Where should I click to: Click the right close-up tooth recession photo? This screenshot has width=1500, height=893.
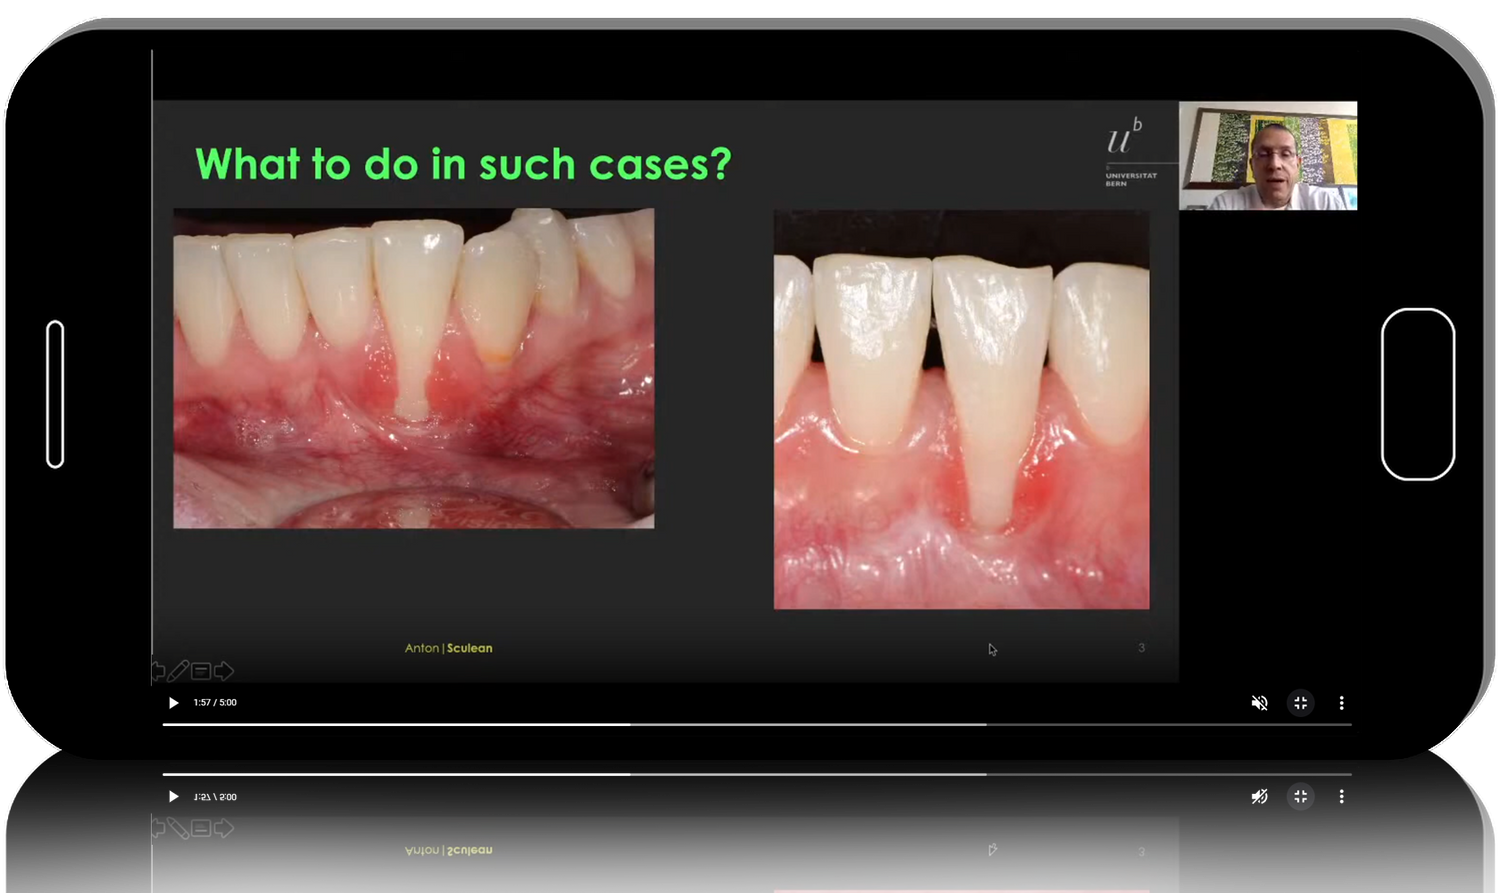pyautogui.click(x=960, y=408)
